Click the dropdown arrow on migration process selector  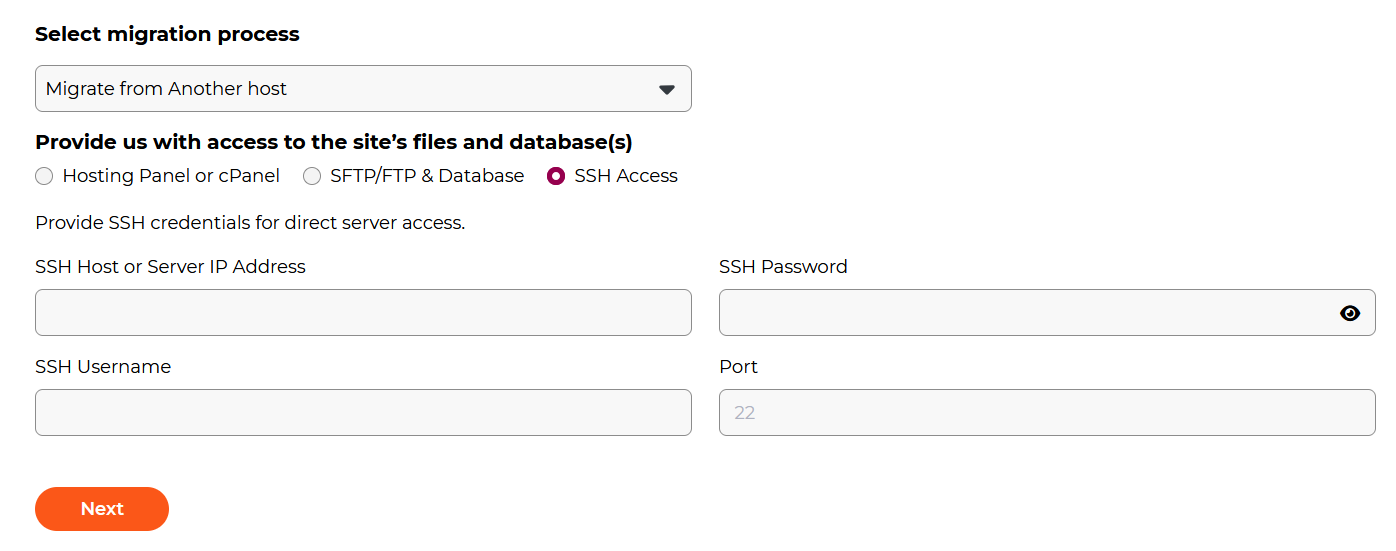tap(667, 89)
